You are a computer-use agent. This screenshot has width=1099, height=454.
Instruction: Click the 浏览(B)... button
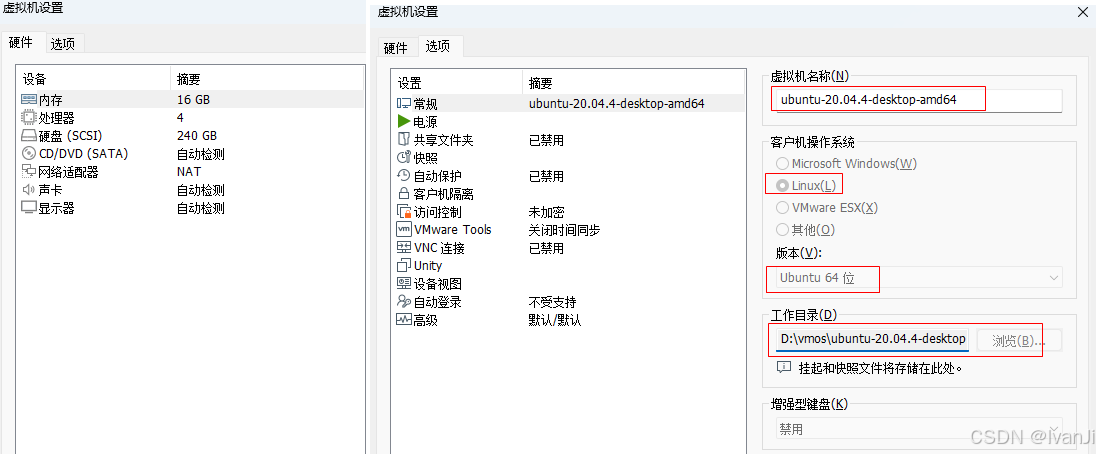tap(1019, 340)
